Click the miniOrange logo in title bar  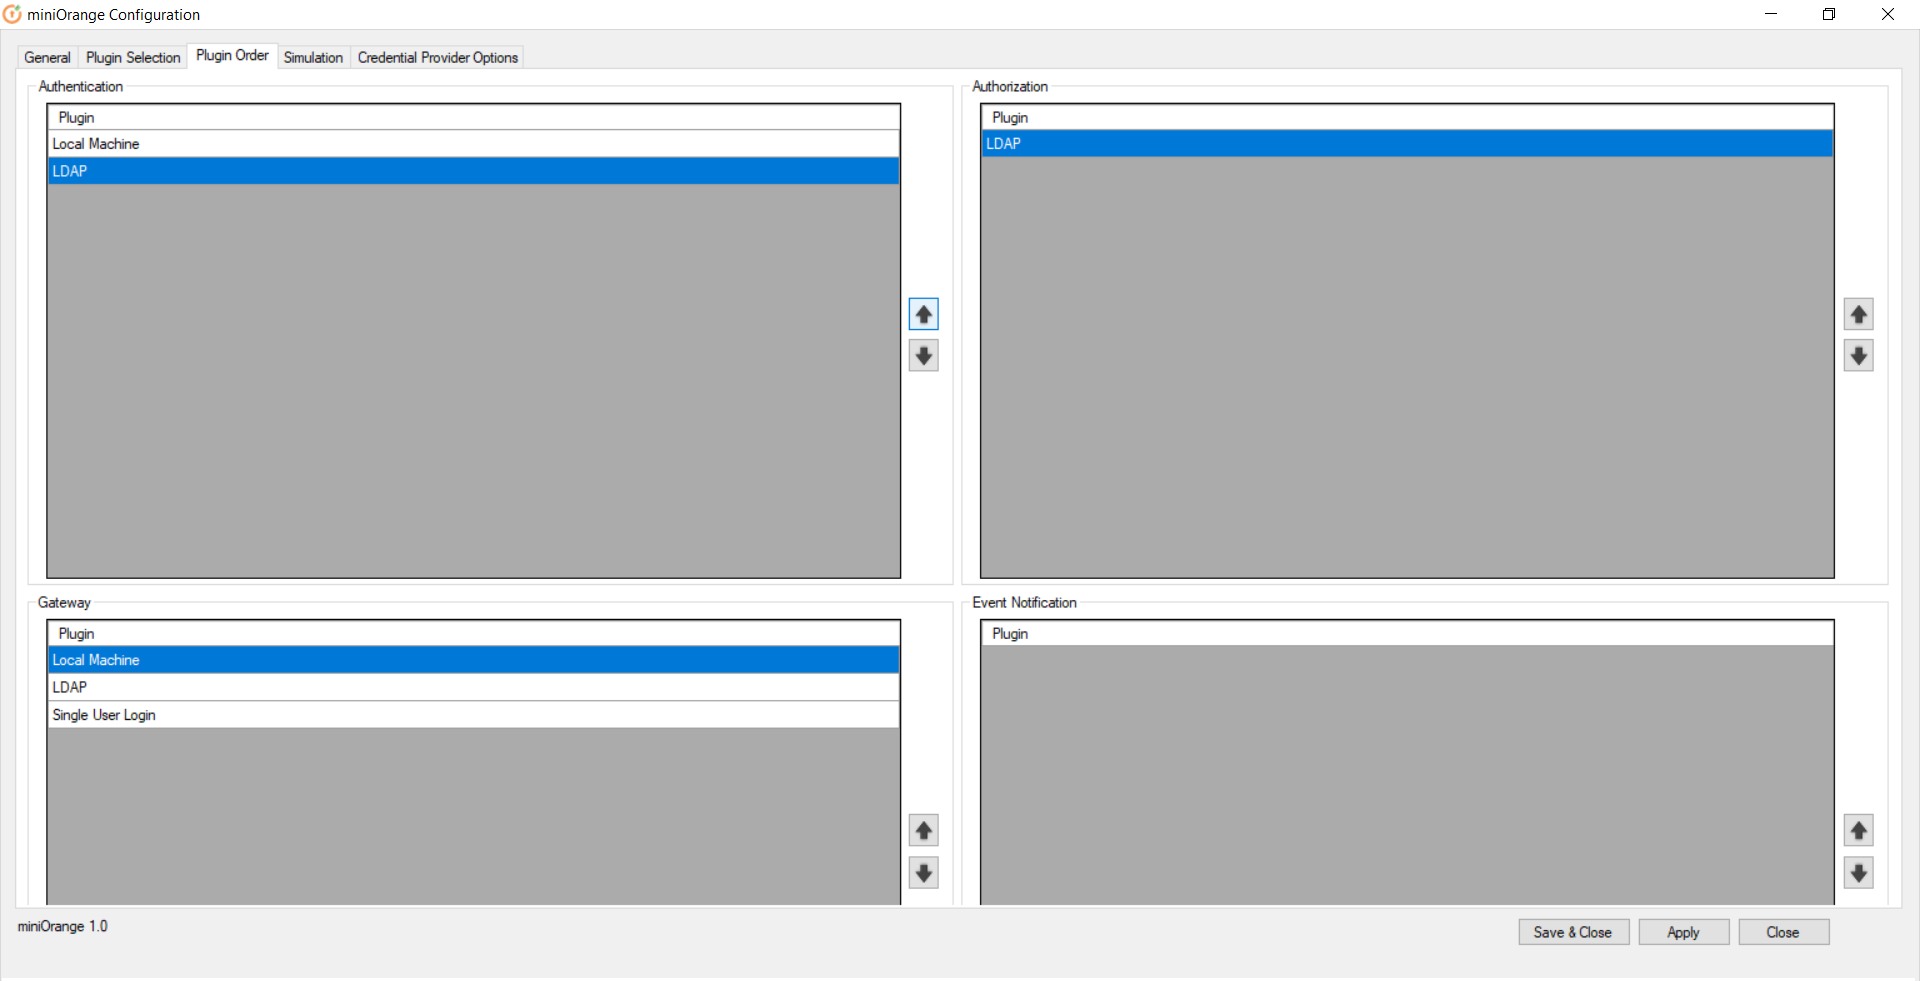coord(12,14)
